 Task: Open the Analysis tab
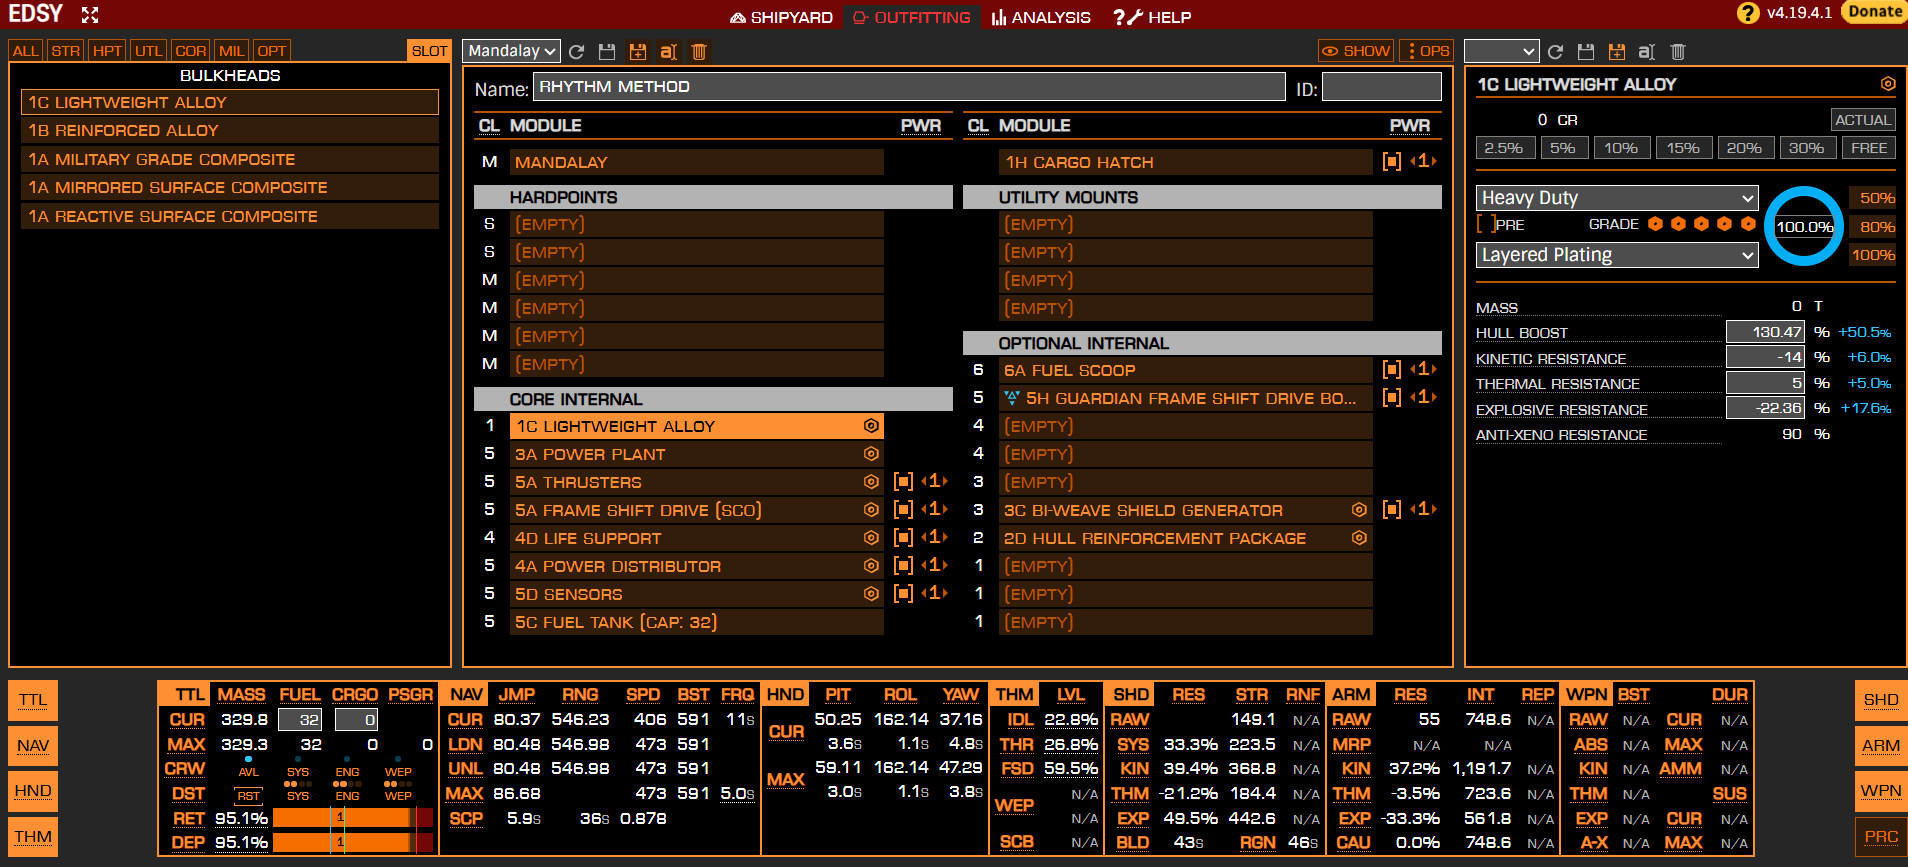pyautogui.click(x=1040, y=17)
